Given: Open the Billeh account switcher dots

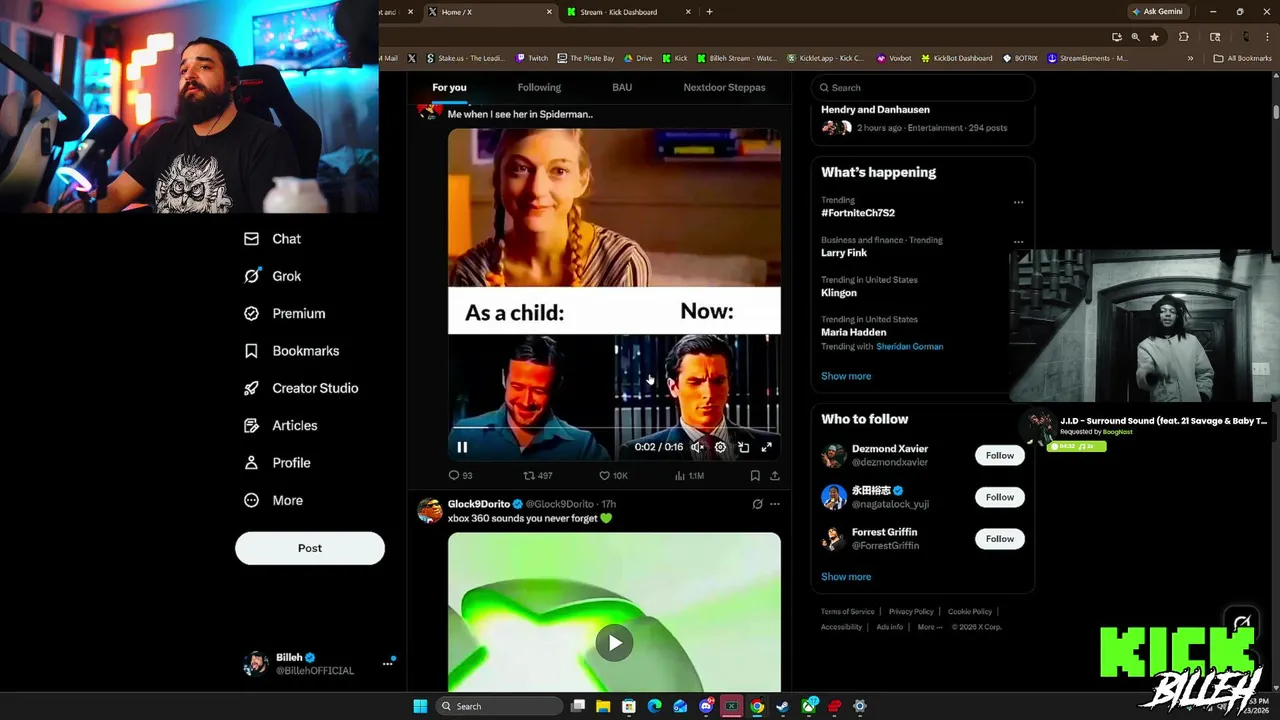Looking at the screenshot, I should tap(387, 664).
